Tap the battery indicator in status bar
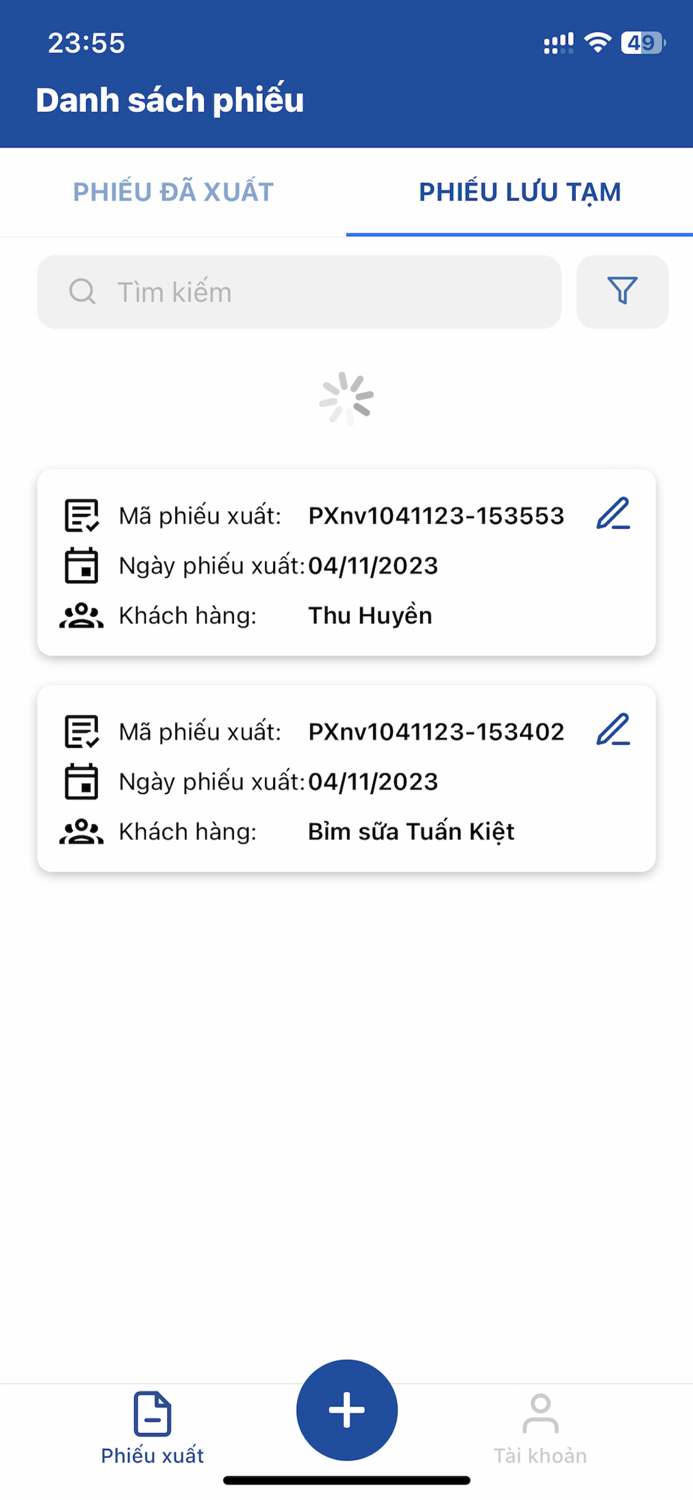The image size is (693, 1500). [x=641, y=42]
